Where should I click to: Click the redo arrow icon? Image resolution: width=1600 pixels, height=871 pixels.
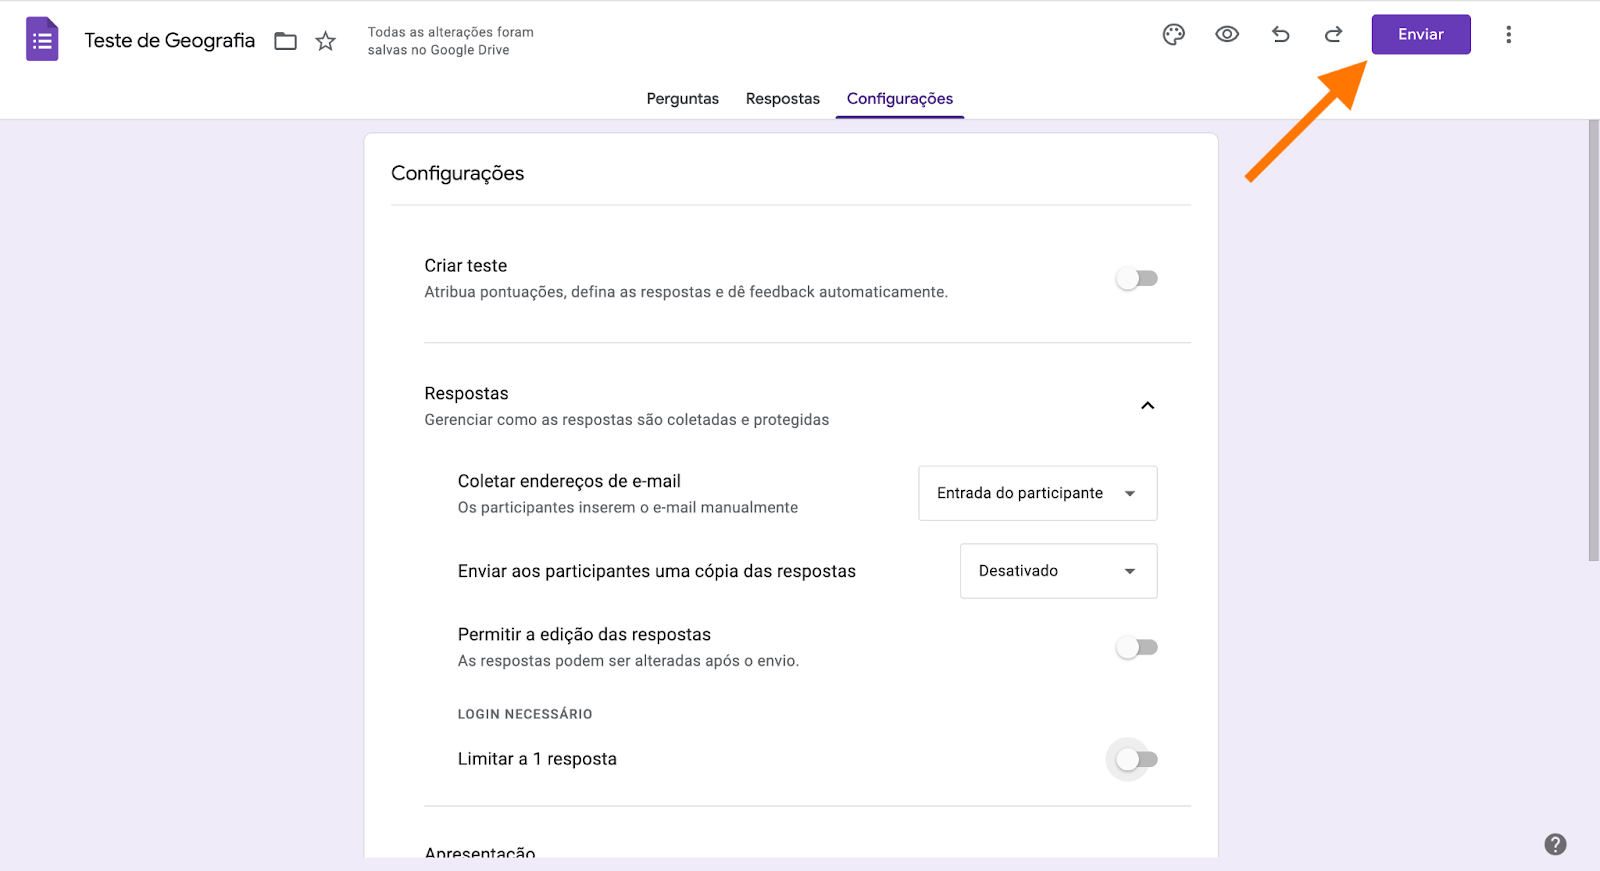1333,35
